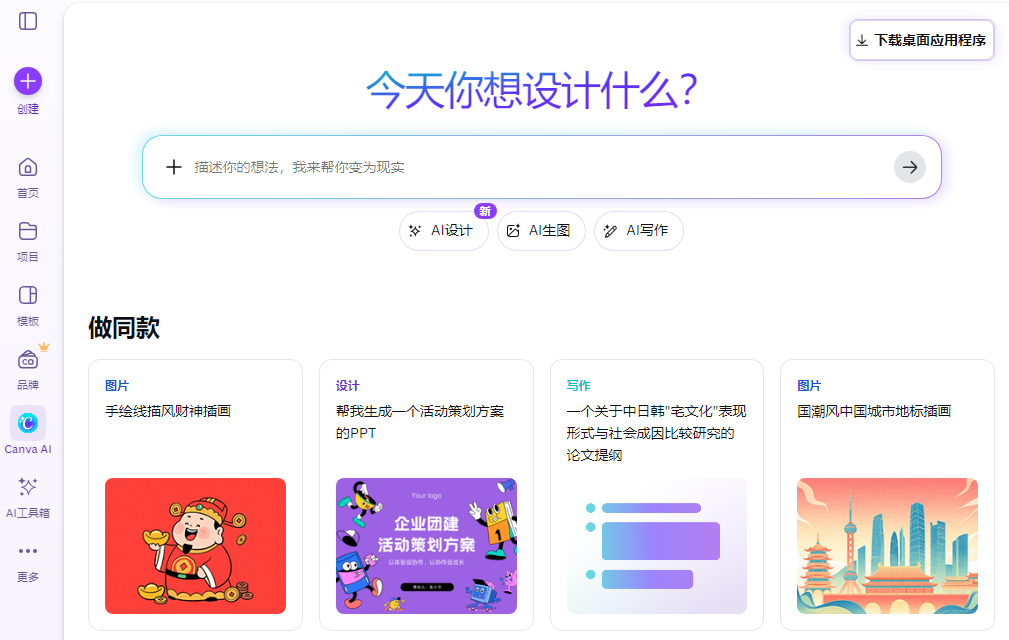Select the AI写作 option
Viewport: 1009px width, 640px height.
(638, 231)
